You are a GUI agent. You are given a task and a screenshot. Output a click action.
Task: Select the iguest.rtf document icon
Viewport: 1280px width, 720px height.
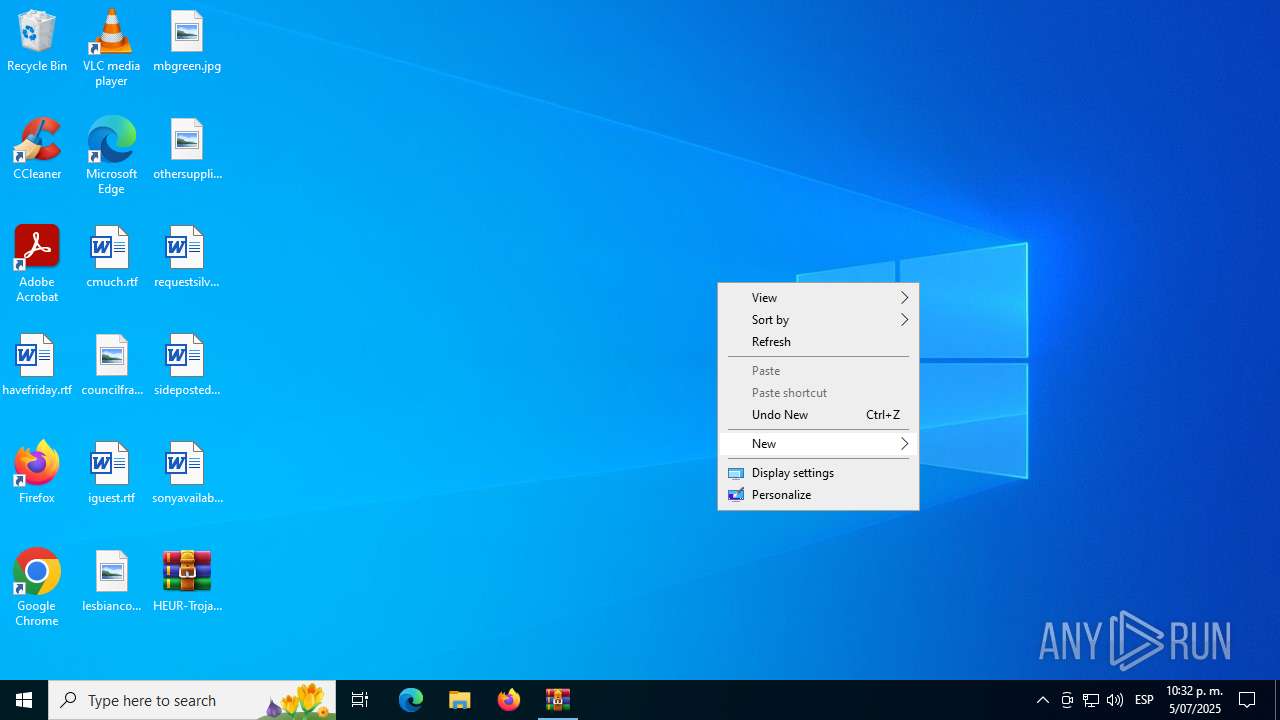point(111,473)
